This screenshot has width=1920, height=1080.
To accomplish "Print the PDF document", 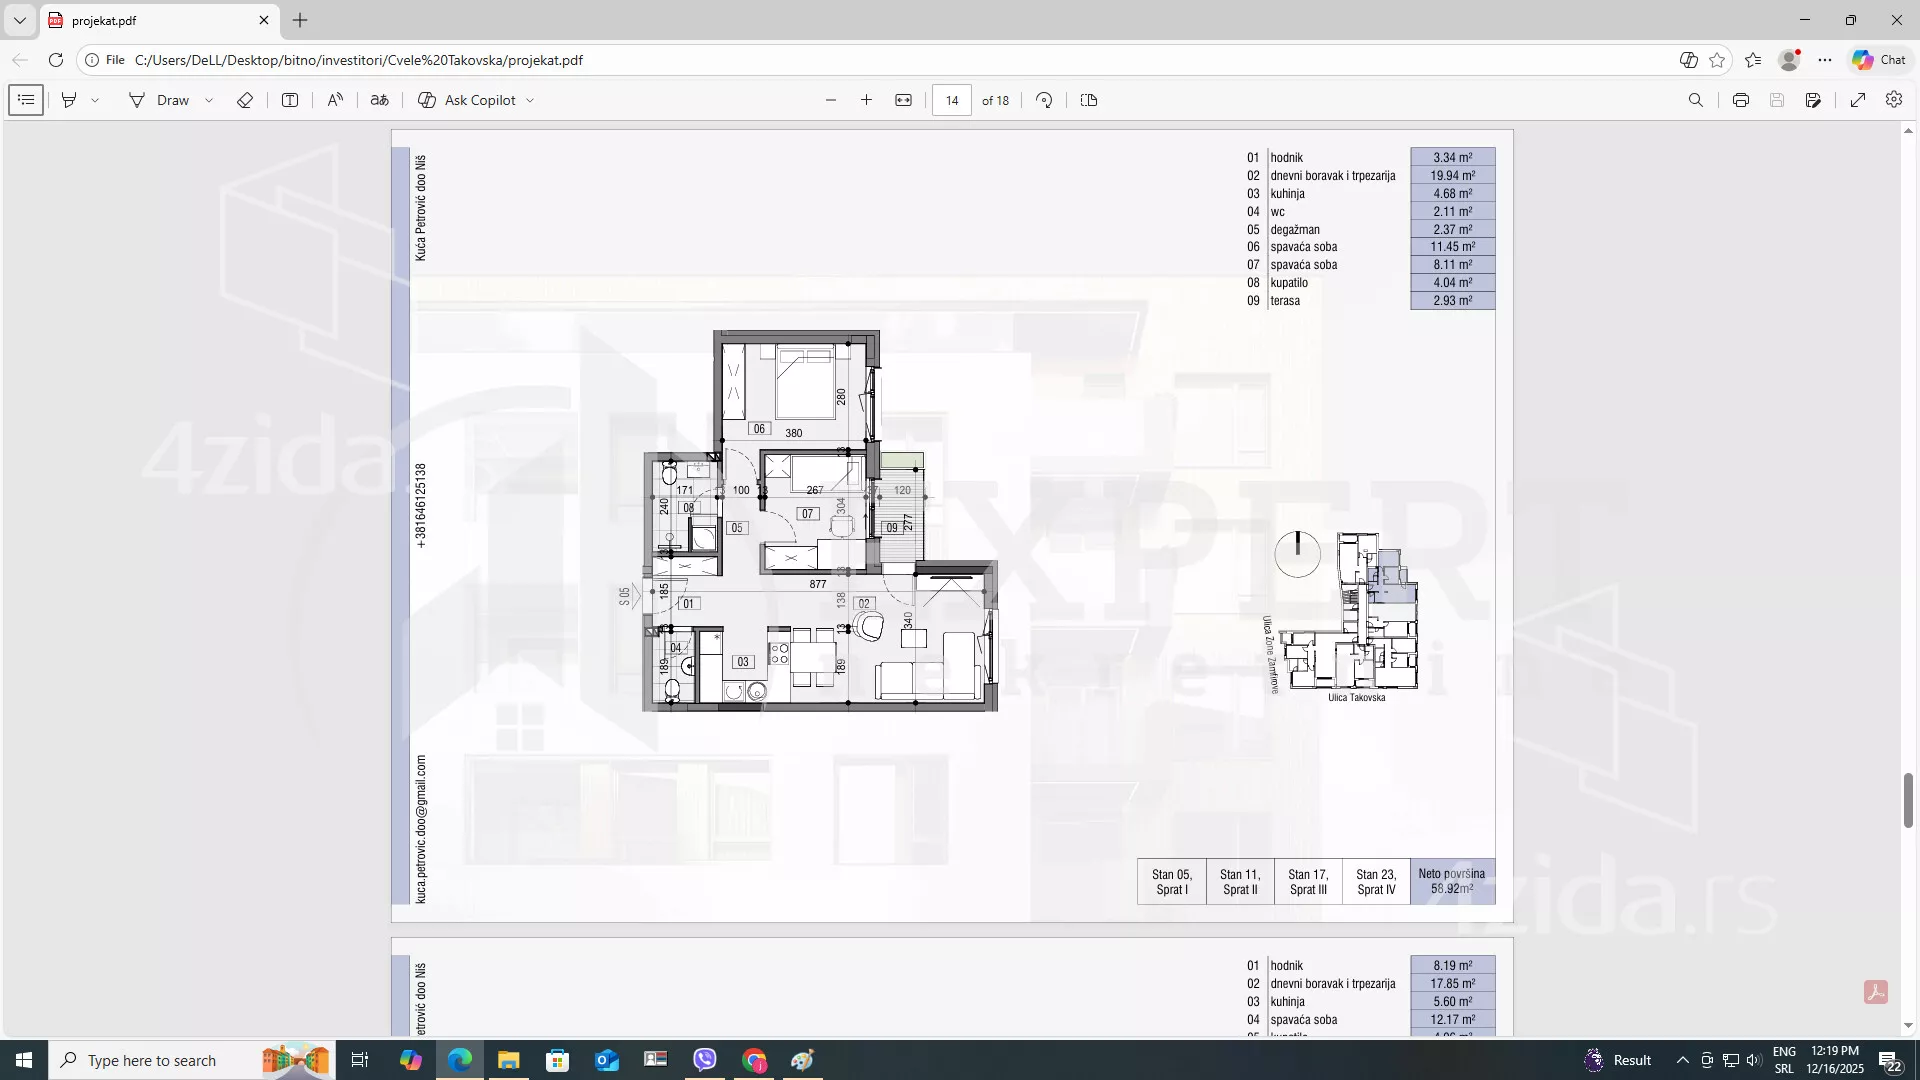I will click(1740, 100).
